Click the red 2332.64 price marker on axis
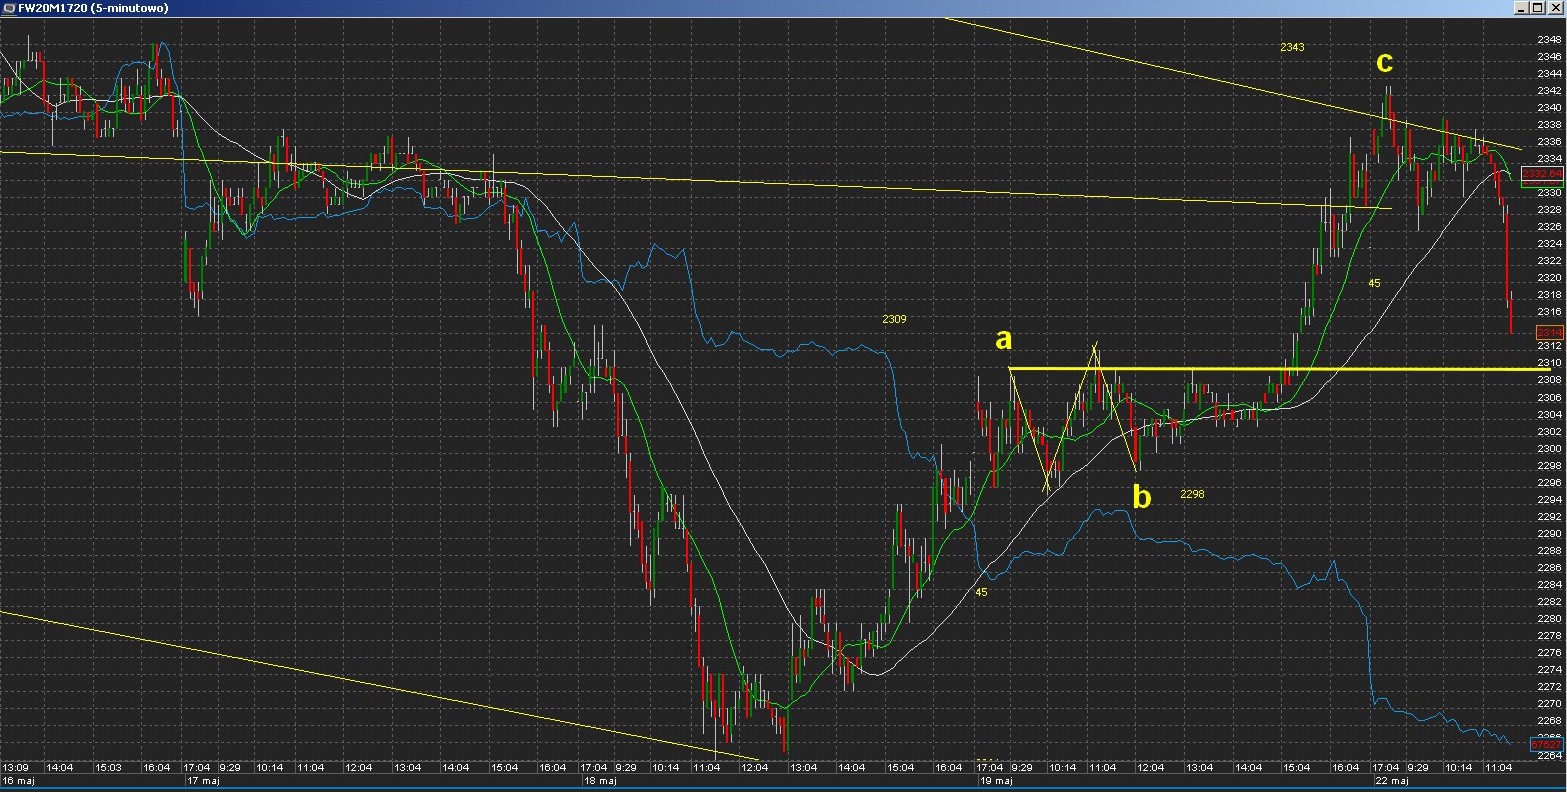The height and width of the screenshot is (792, 1567). (1541, 173)
